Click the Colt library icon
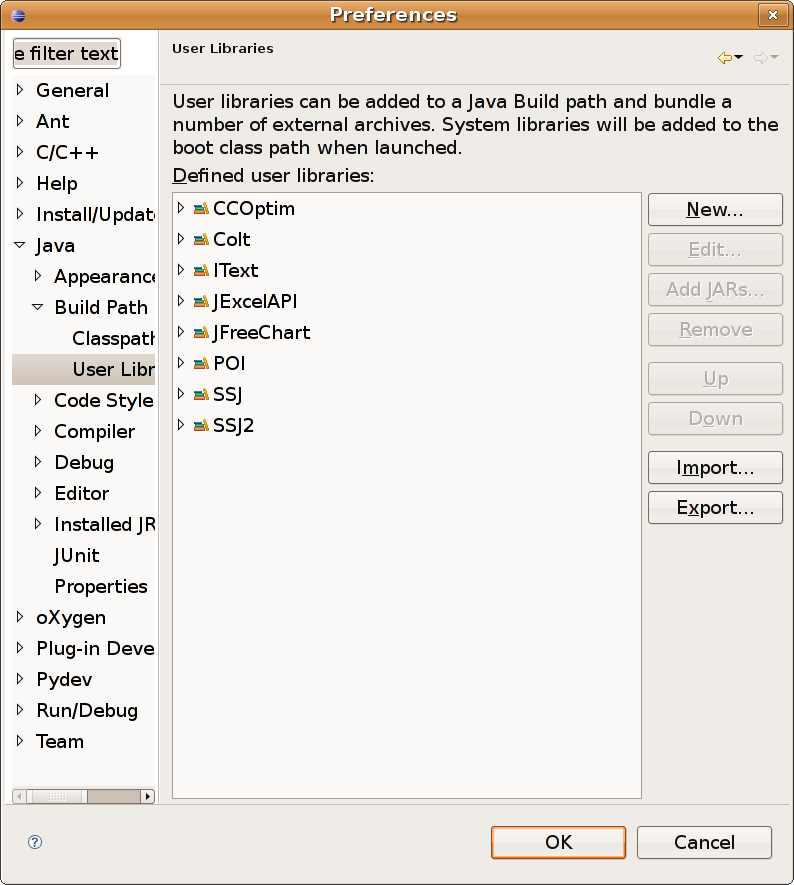Viewport: 794px width, 885px height. (x=201, y=240)
